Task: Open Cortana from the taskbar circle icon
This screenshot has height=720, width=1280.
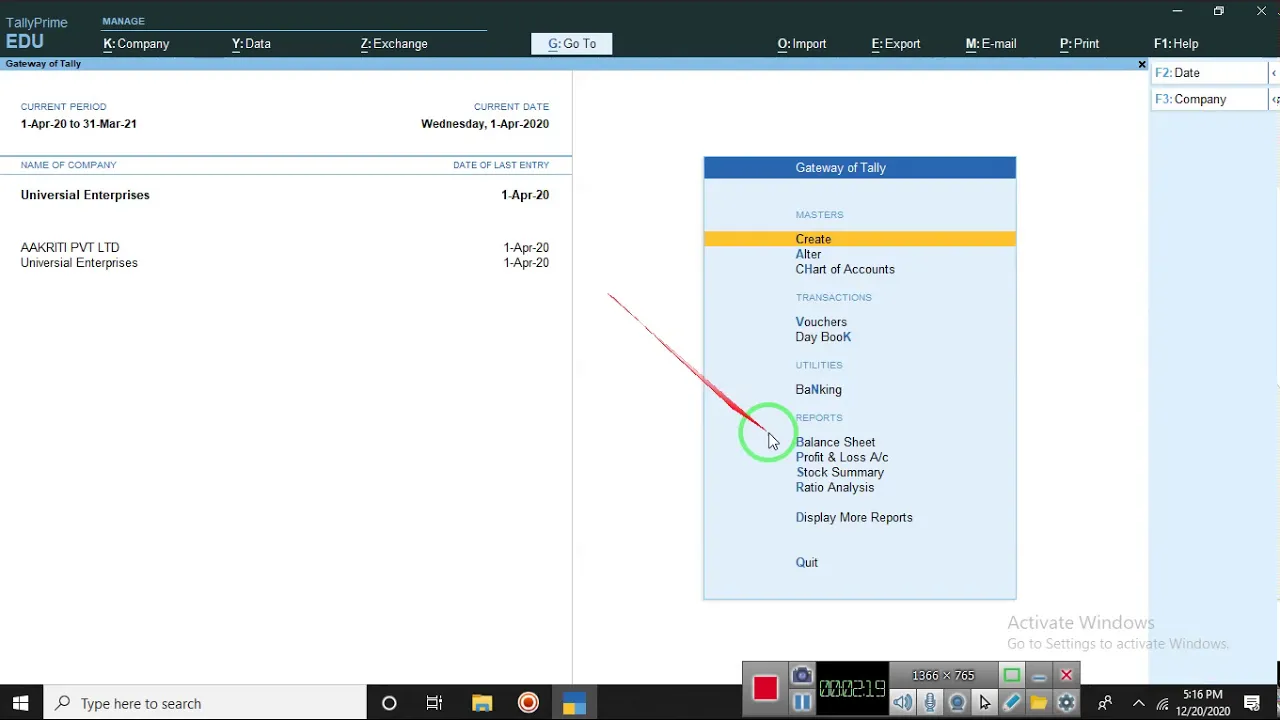Action: (389, 703)
